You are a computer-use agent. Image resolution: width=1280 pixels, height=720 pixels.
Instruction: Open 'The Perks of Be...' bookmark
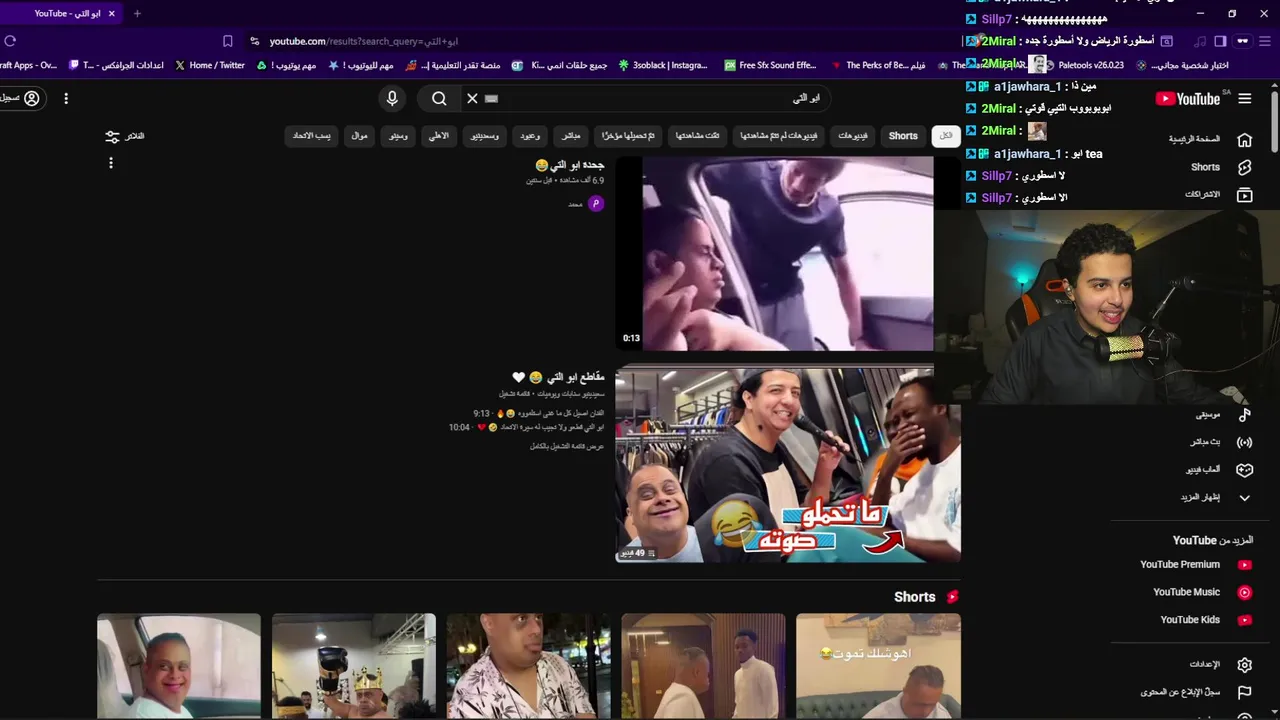(878, 65)
